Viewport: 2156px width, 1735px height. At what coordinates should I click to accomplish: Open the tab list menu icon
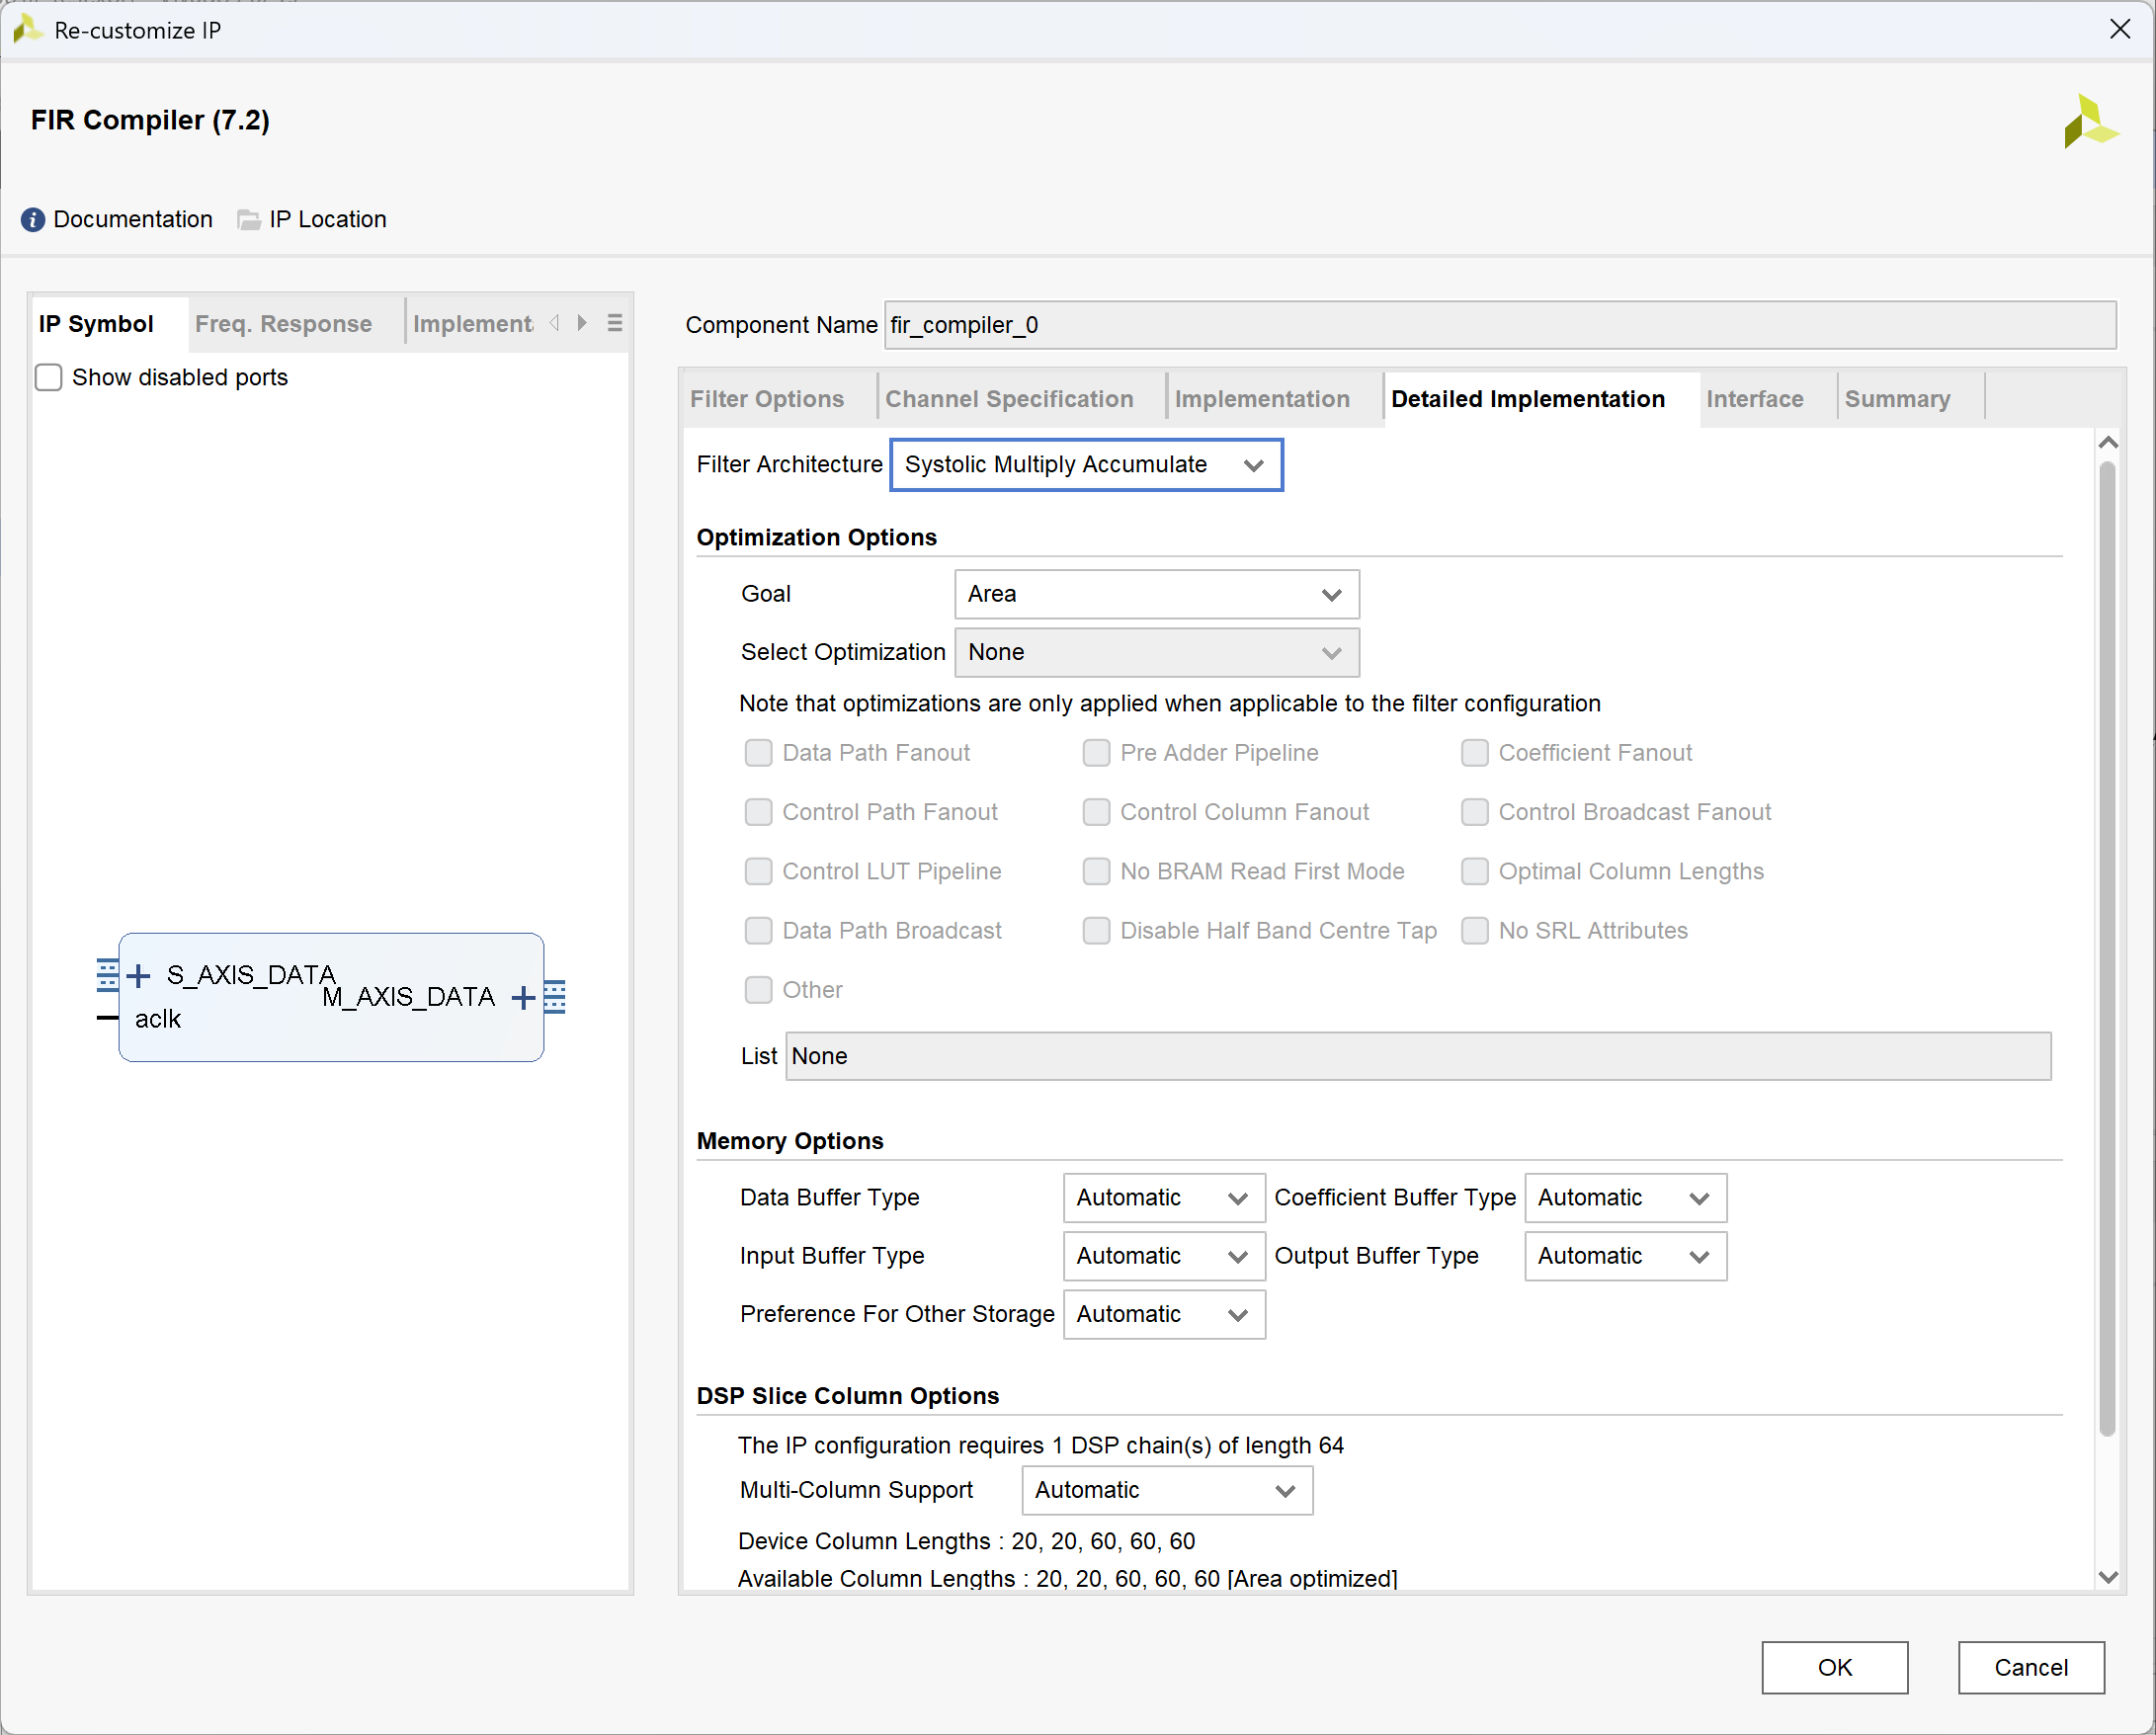pos(614,323)
